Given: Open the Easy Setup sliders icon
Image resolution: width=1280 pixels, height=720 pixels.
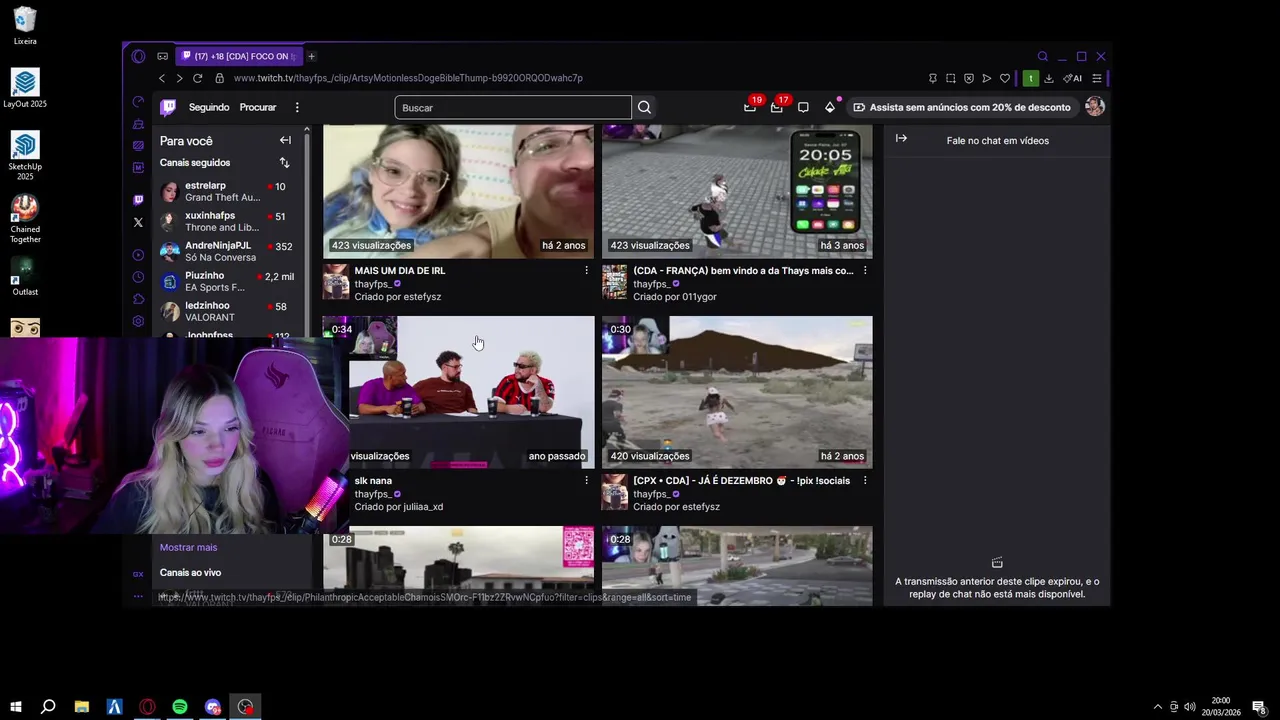Looking at the screenshot, I should [1097, 78].
